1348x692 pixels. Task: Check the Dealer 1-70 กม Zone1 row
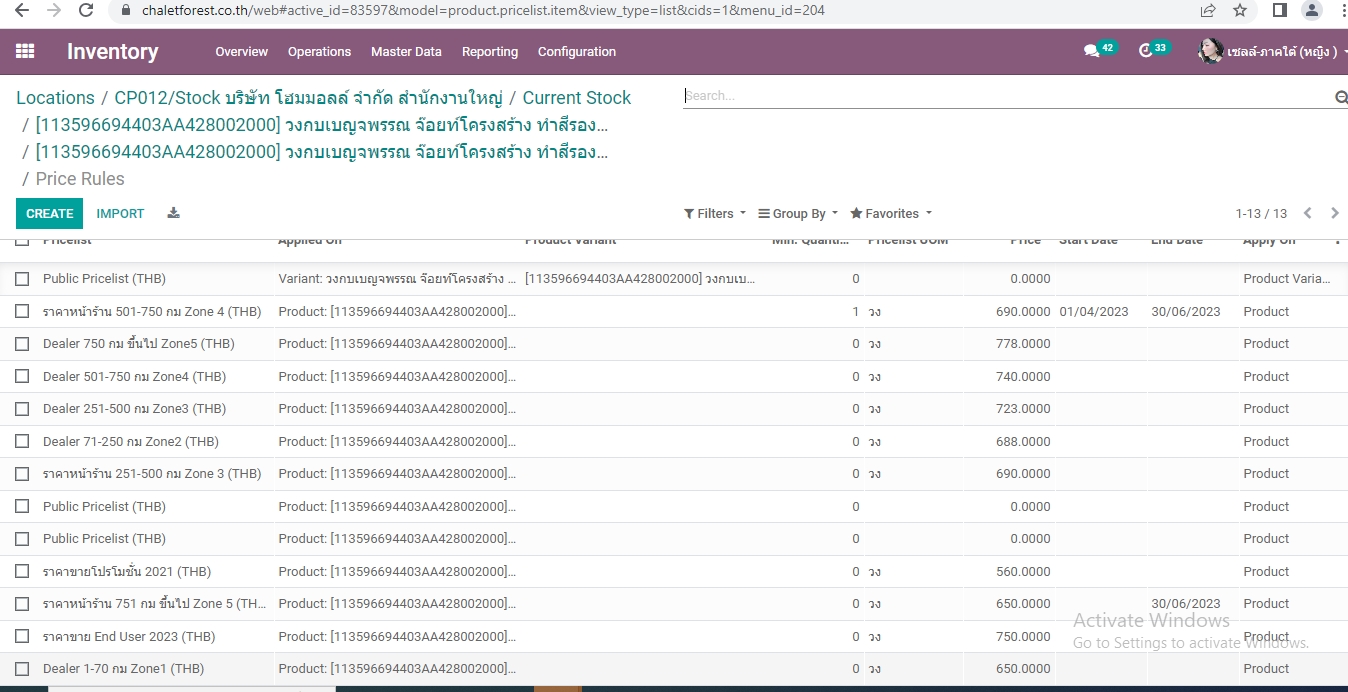[22, 669]
